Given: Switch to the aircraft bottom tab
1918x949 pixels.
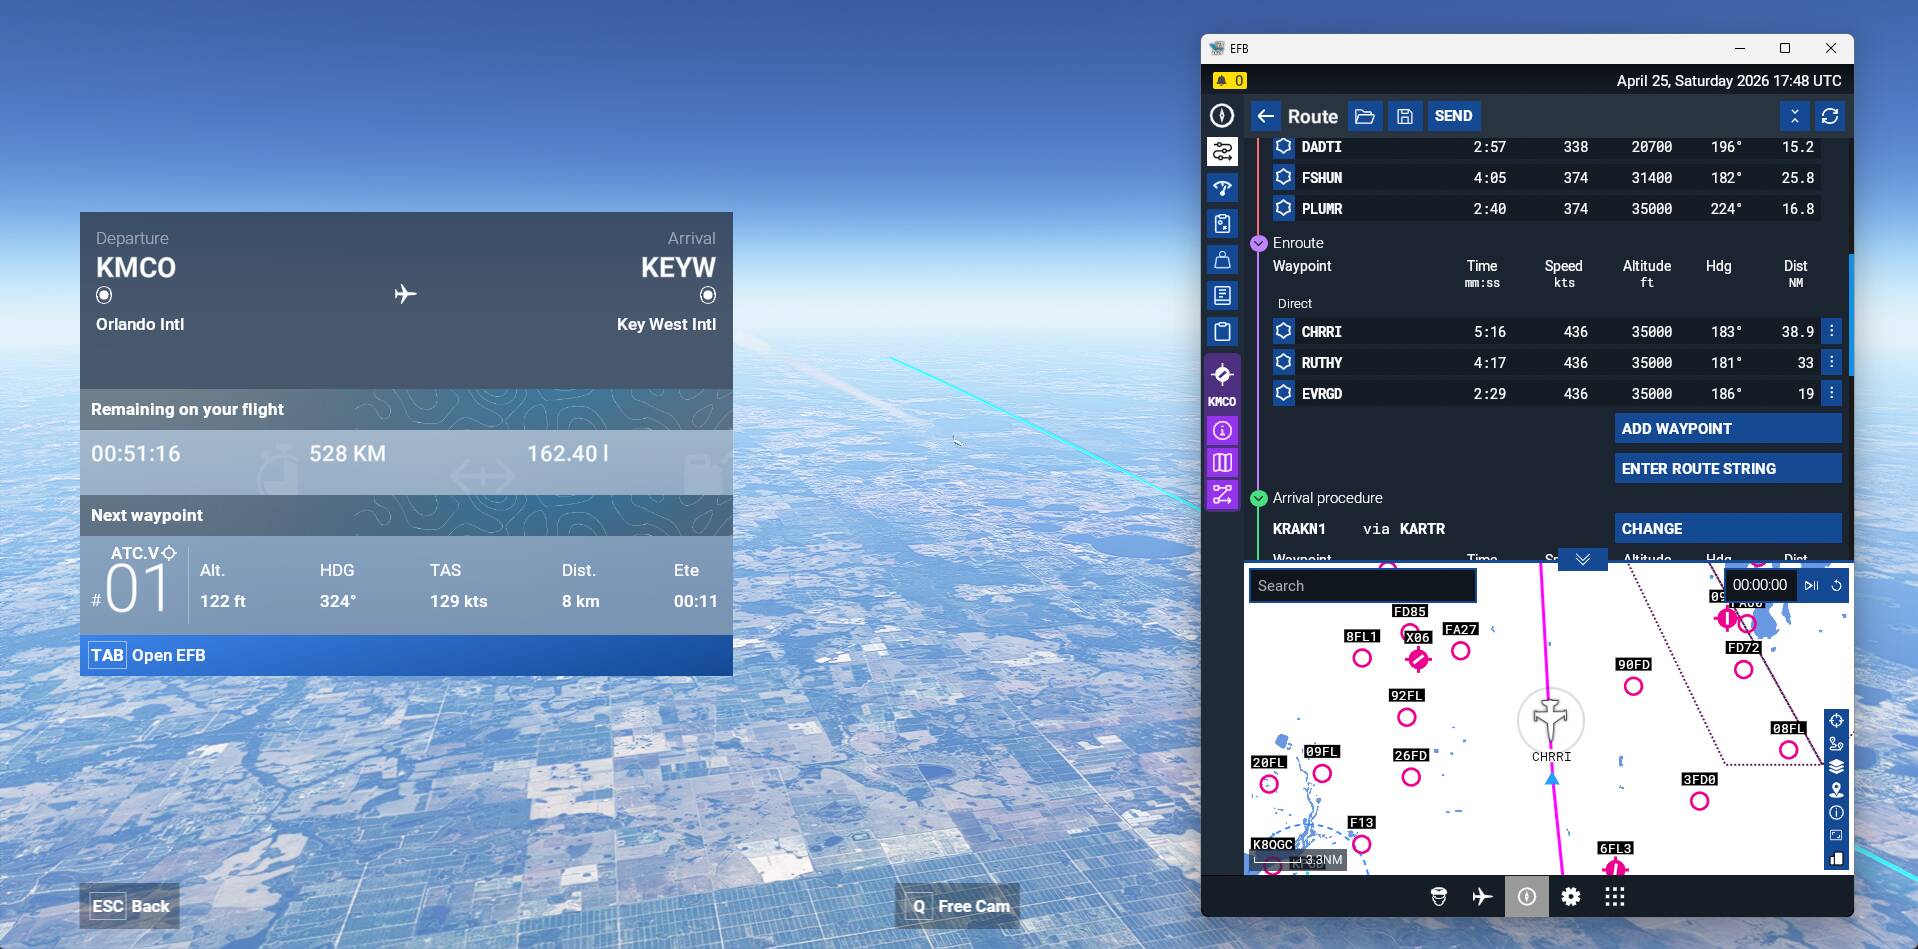Looking at the screenshot, I should [x=1482, y=897].
